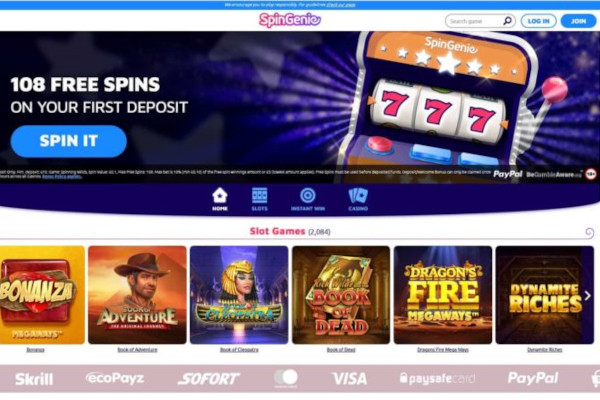This screenshot has width=600, height=400.
Task: Click the search magnifier icon
Action: click(507, 21)
